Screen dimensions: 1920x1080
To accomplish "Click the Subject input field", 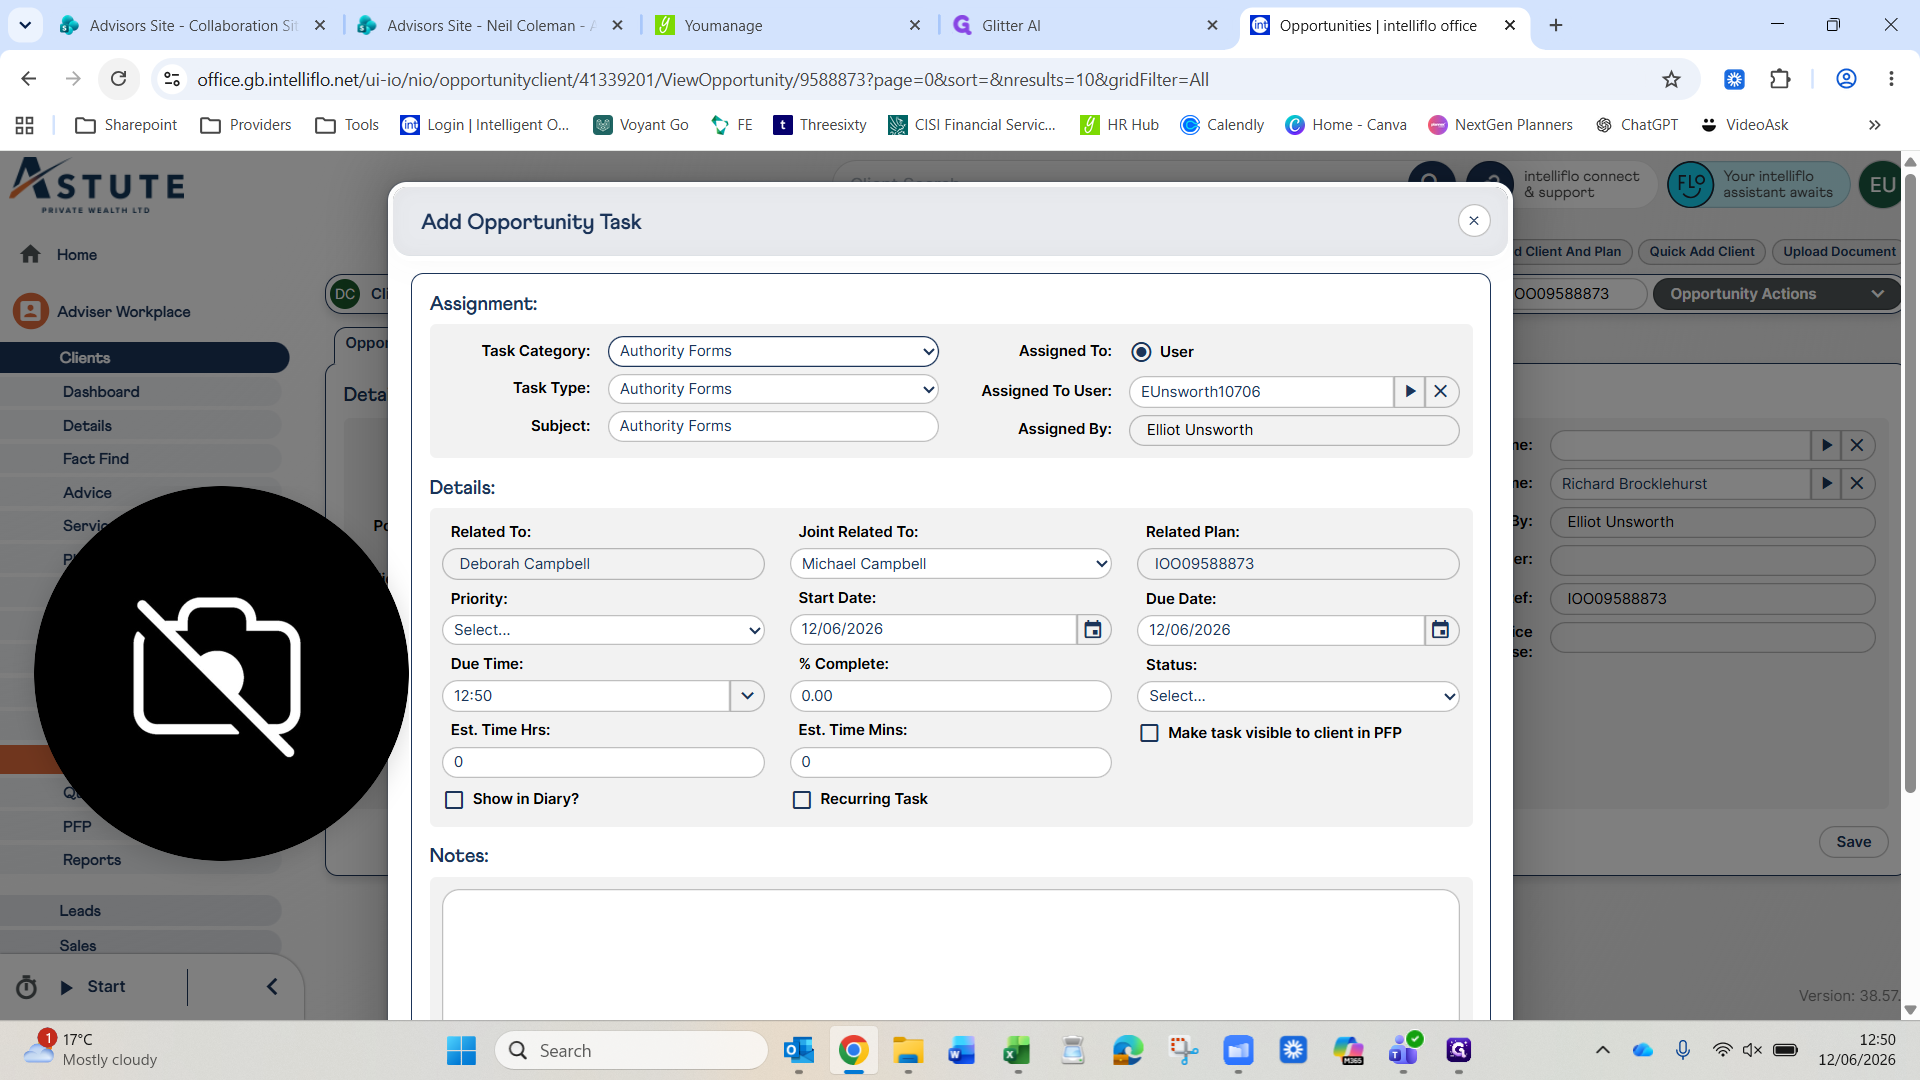I will pyautogui.click(x=773, y=426).
